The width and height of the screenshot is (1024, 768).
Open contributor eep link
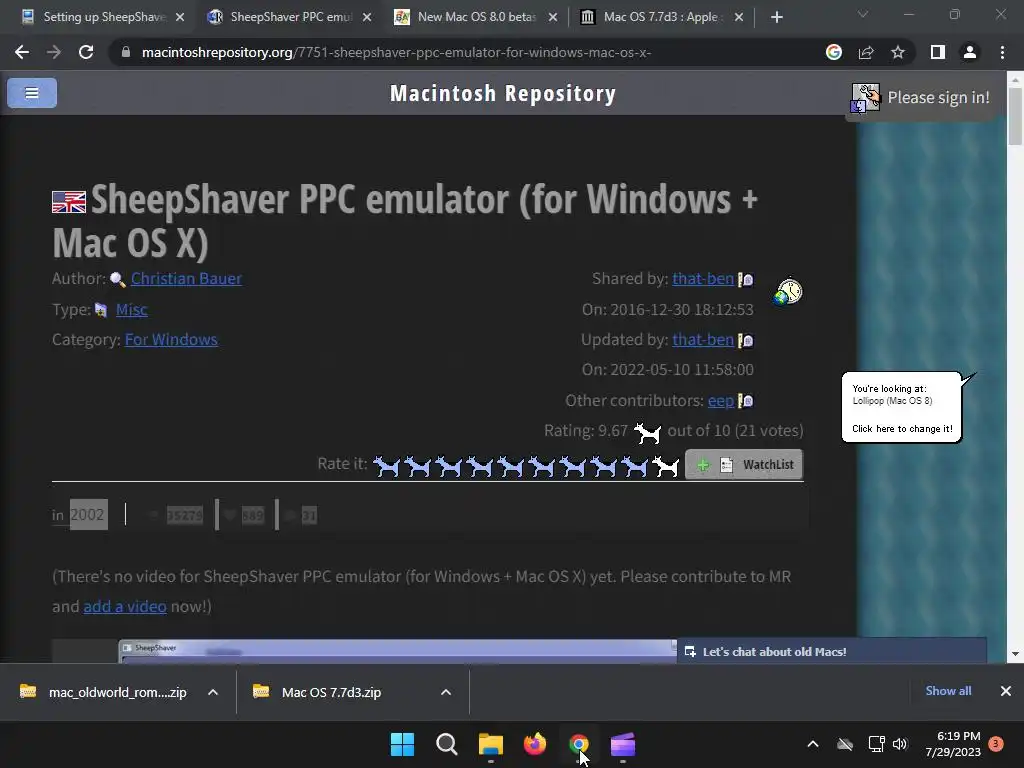point(721,400)
